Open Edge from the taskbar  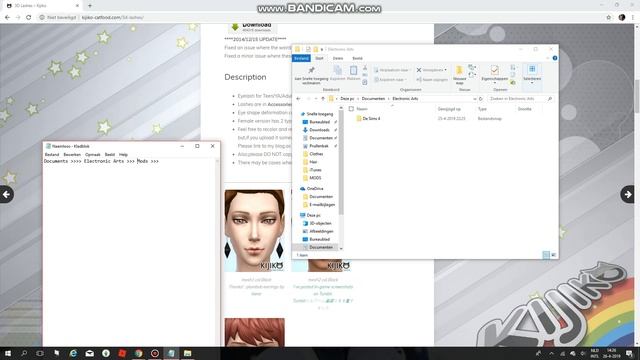(x=73, y=353)
